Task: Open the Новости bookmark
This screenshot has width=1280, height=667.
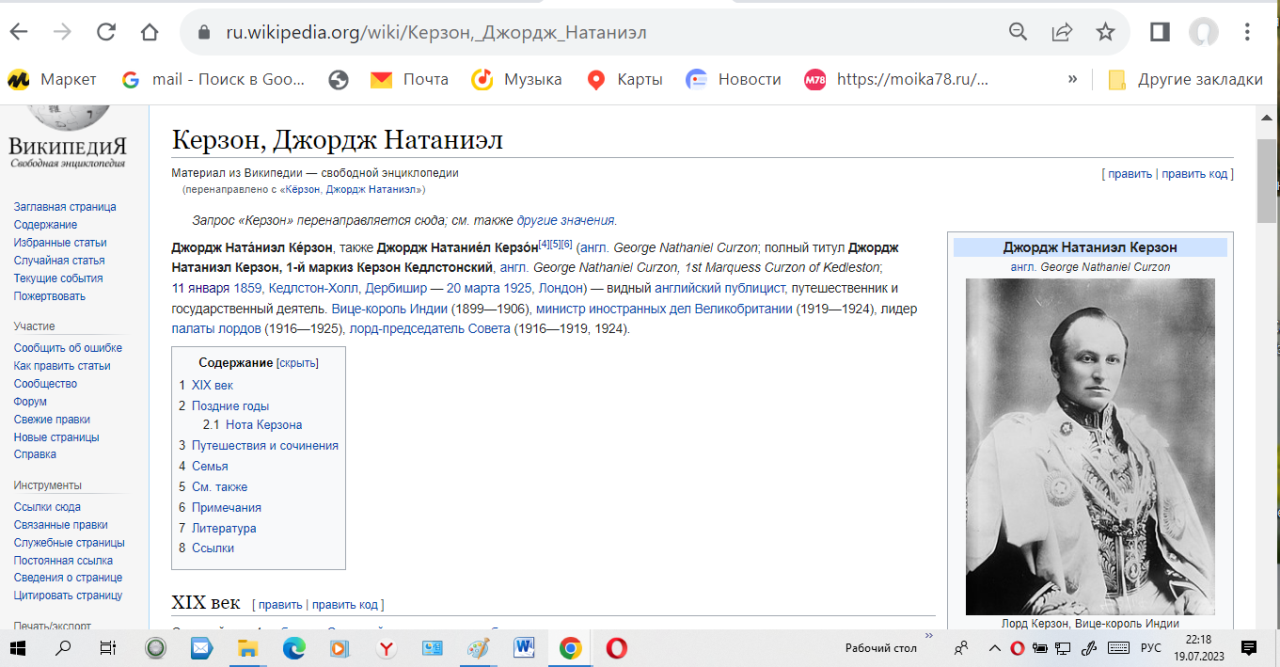Action: click(733, 79)
